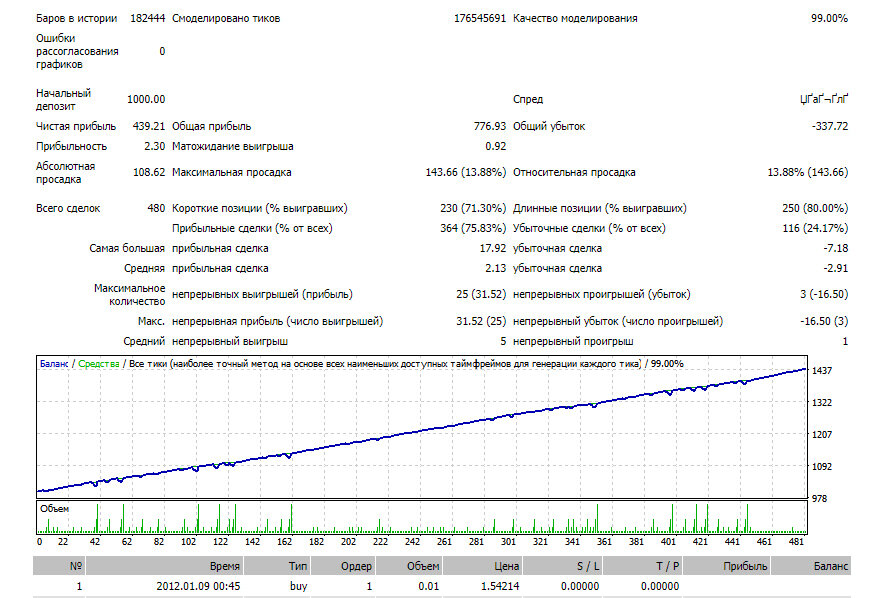The image size is (879, 598).
Task: Click the Время column header
Action: coord(164,566)
